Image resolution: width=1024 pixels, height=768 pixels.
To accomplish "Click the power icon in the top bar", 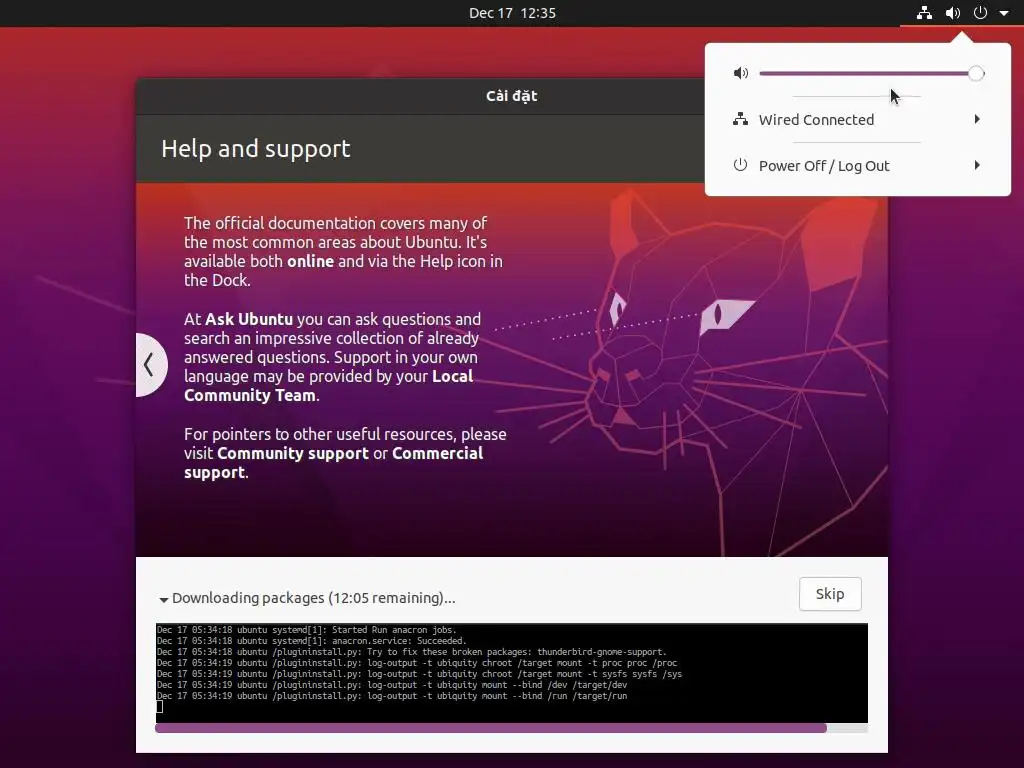I will click(980, 12).
